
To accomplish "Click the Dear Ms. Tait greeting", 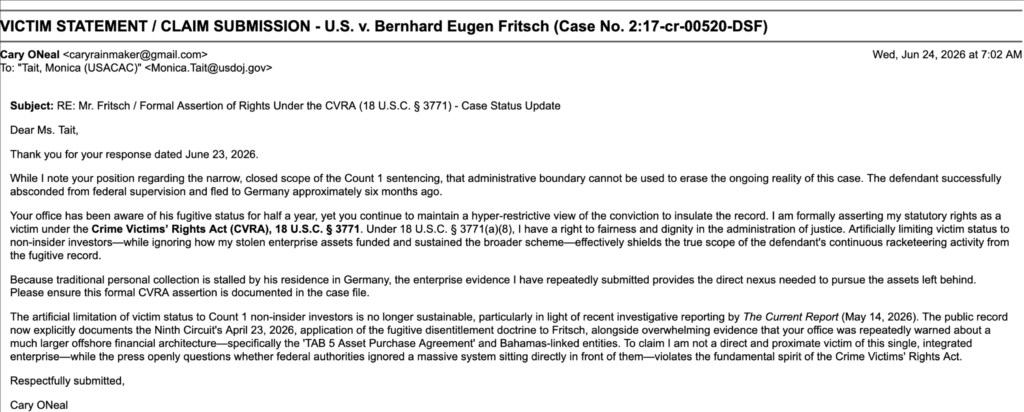I will pyautogui.click(x=44, y=130).
